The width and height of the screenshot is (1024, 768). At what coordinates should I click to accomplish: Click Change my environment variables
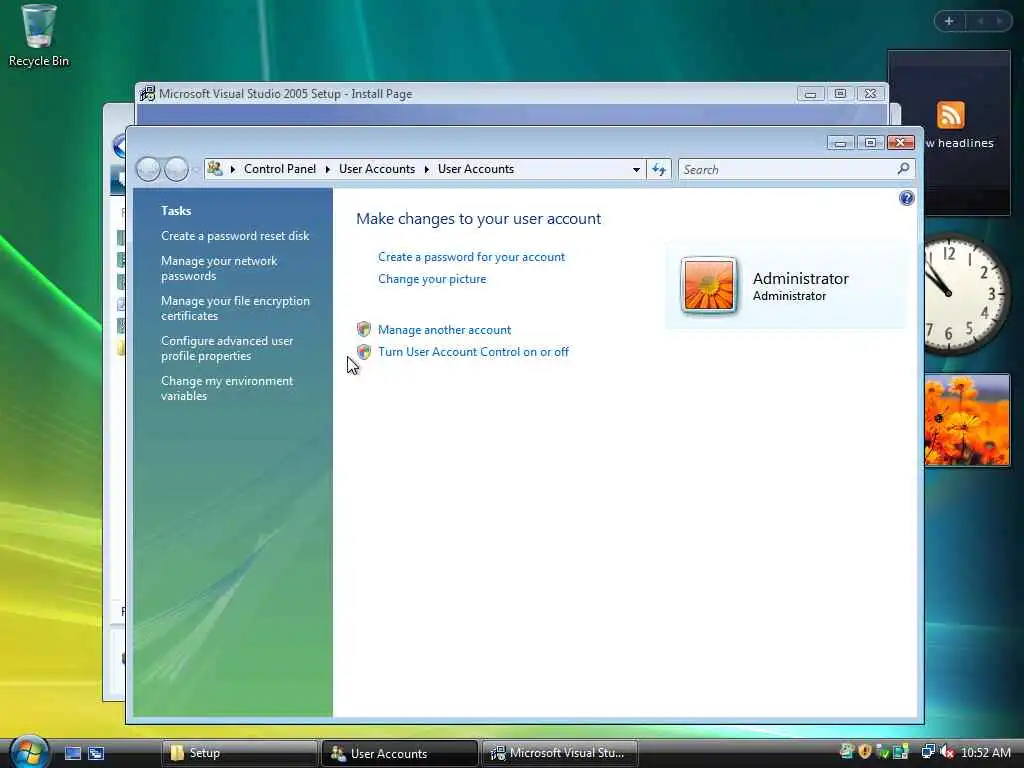pos(227,388)
